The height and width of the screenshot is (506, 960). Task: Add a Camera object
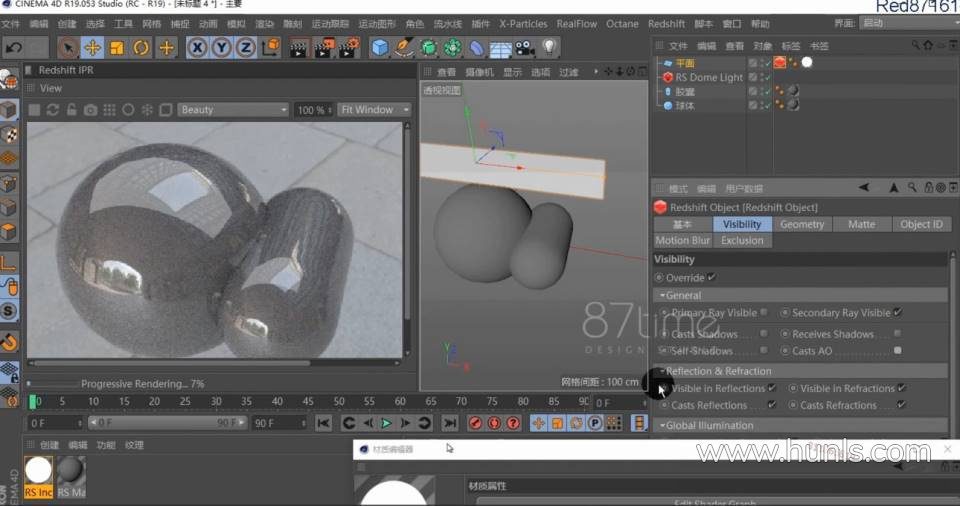[x=525, y=47]
